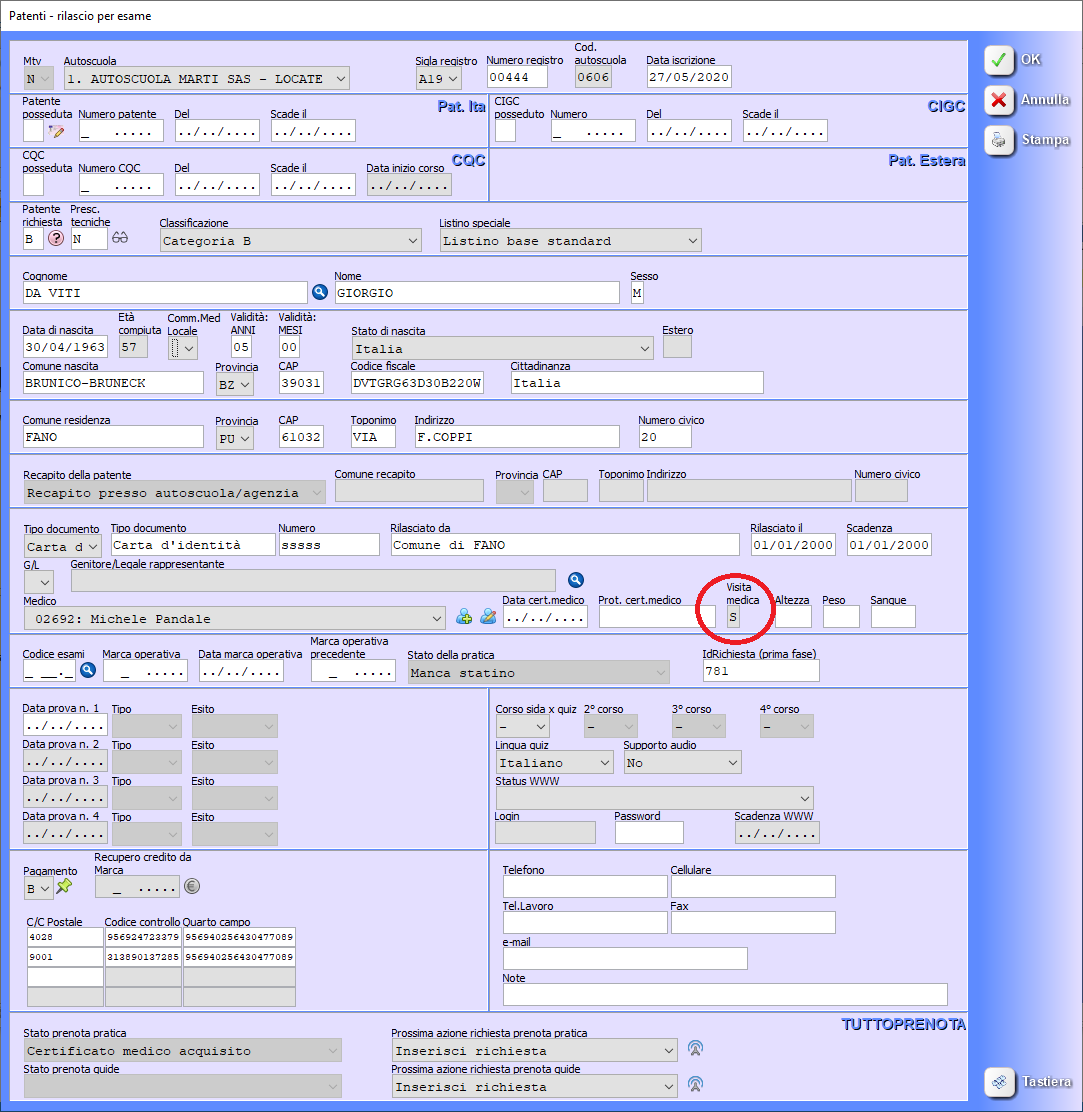Image resolution: width=1083 pixels, height=1112 pixels.
Task: Tick the Patente posseduta checkbox
Action: (x=33, y=131)
